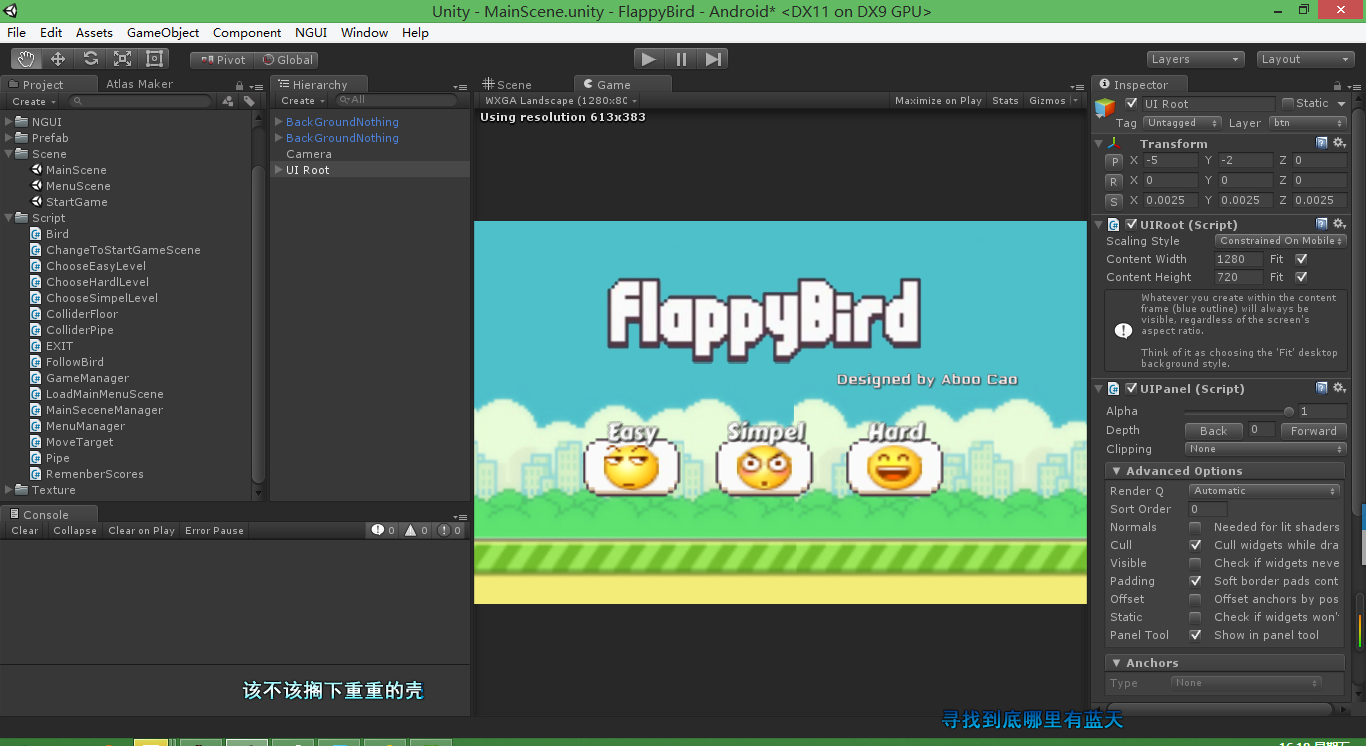Open the Scaling Style dropdown
Viewport: 1366px width, 746px height.
coord(1280,241)
